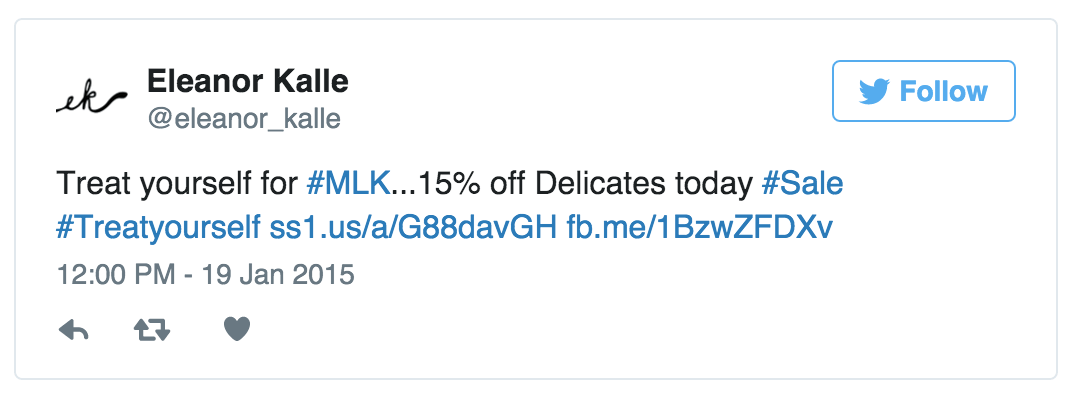Open the #MLK hashtag
The width and height of the screenshot is (1068, 400).
pos(347,185)
